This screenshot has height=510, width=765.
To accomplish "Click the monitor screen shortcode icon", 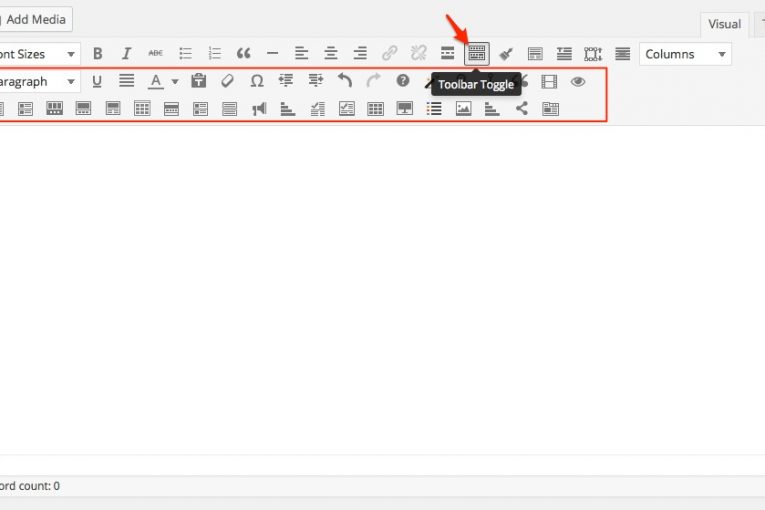I will coord(404,108).
